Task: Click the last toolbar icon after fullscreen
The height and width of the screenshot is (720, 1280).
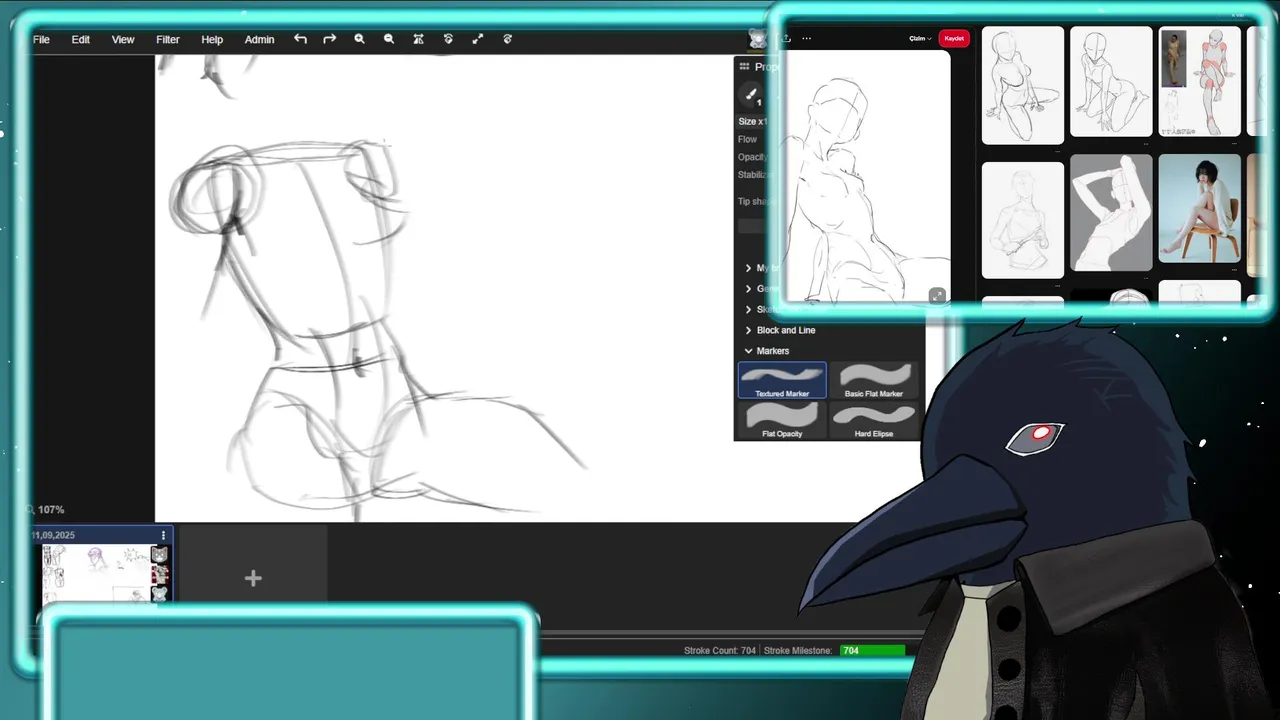Action: [508, 39]
